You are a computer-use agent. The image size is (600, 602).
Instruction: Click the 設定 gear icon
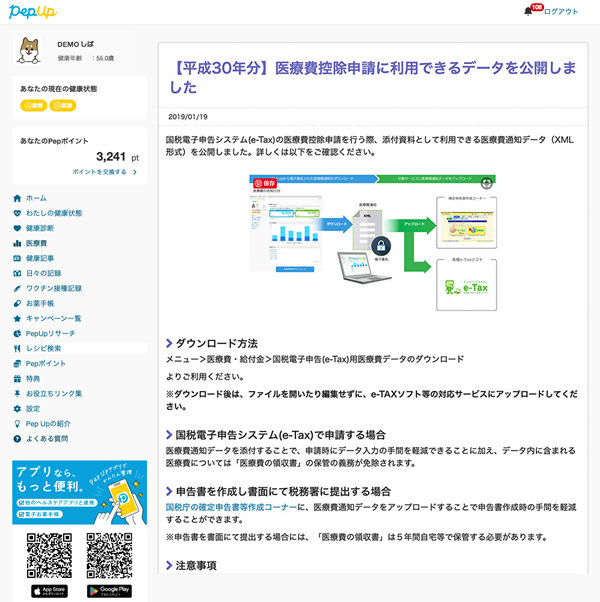pos(17,408)
